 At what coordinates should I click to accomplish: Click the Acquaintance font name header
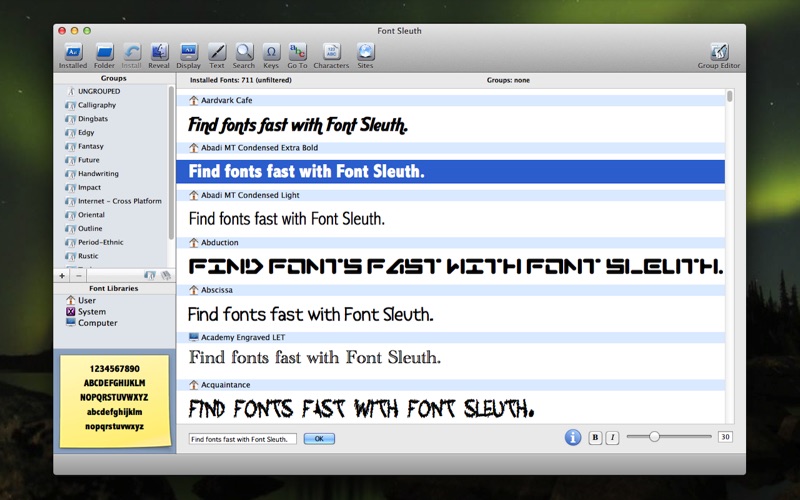pos(451,385)
